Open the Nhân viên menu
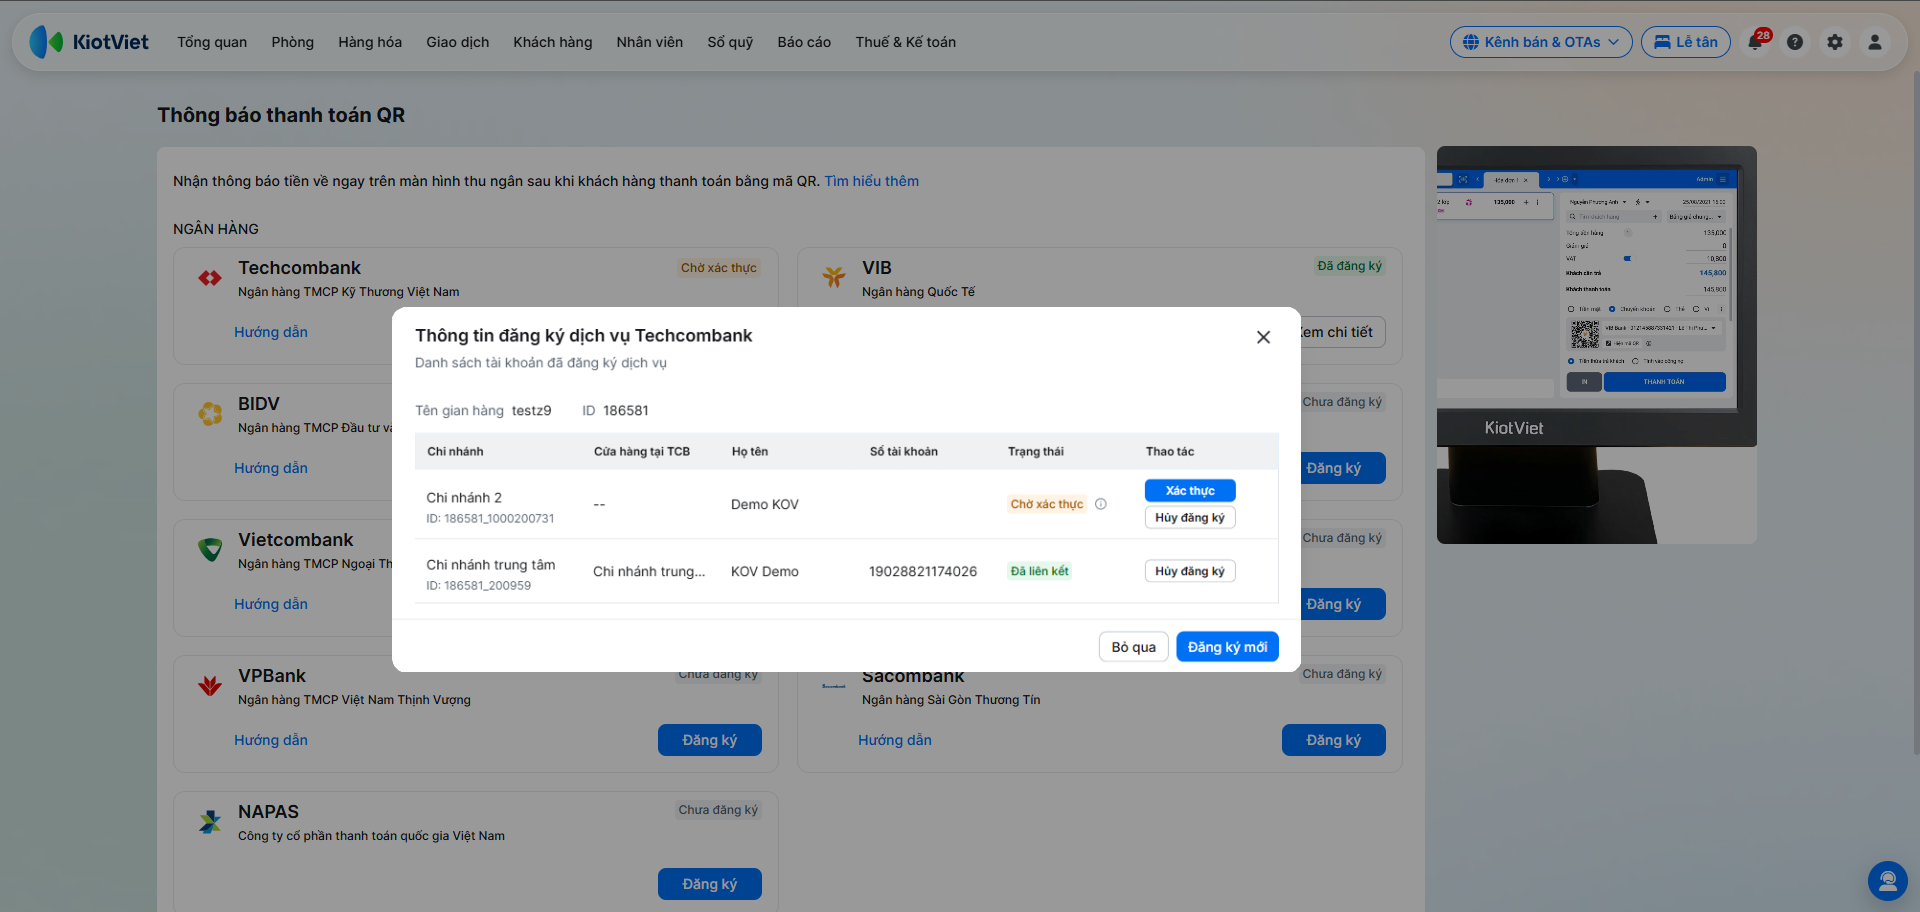 (650, 42)
